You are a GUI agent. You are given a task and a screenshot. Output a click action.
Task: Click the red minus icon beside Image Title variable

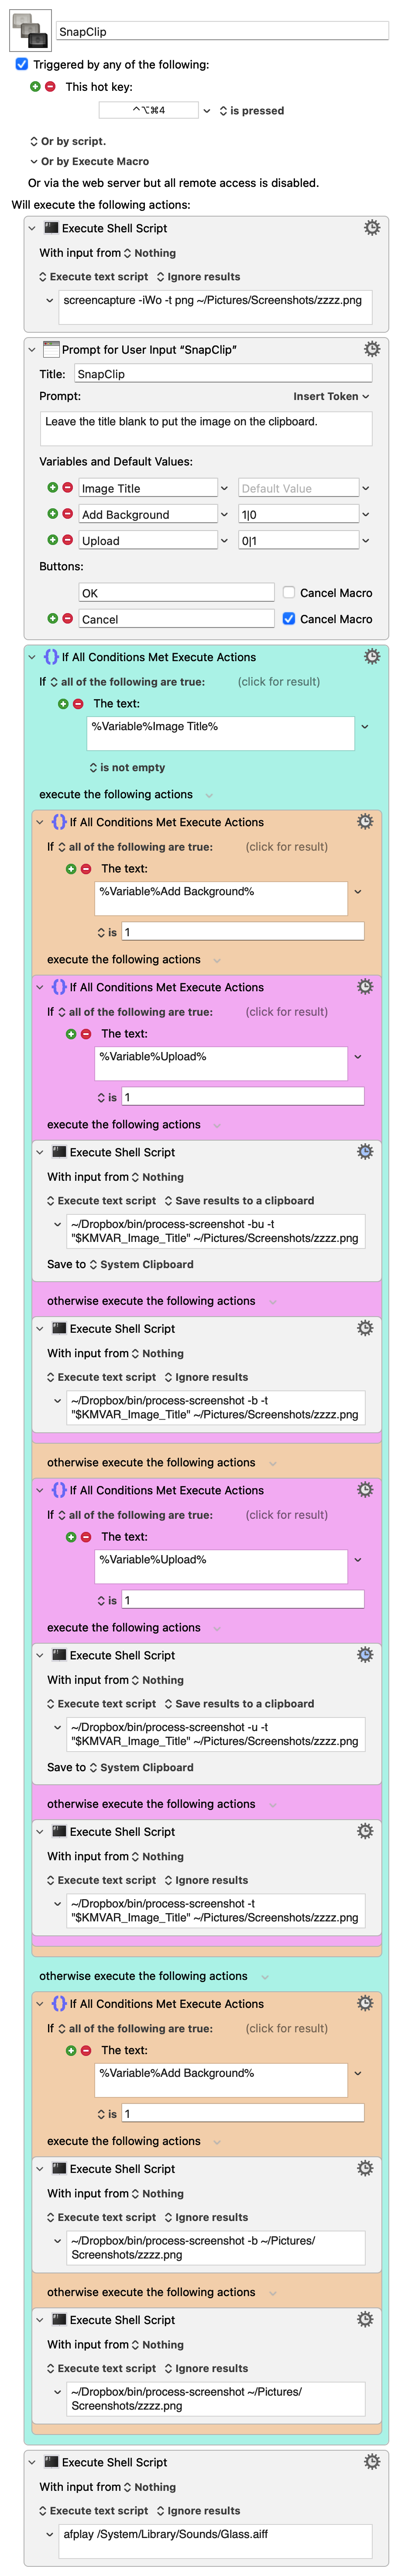tap(67, 488)
